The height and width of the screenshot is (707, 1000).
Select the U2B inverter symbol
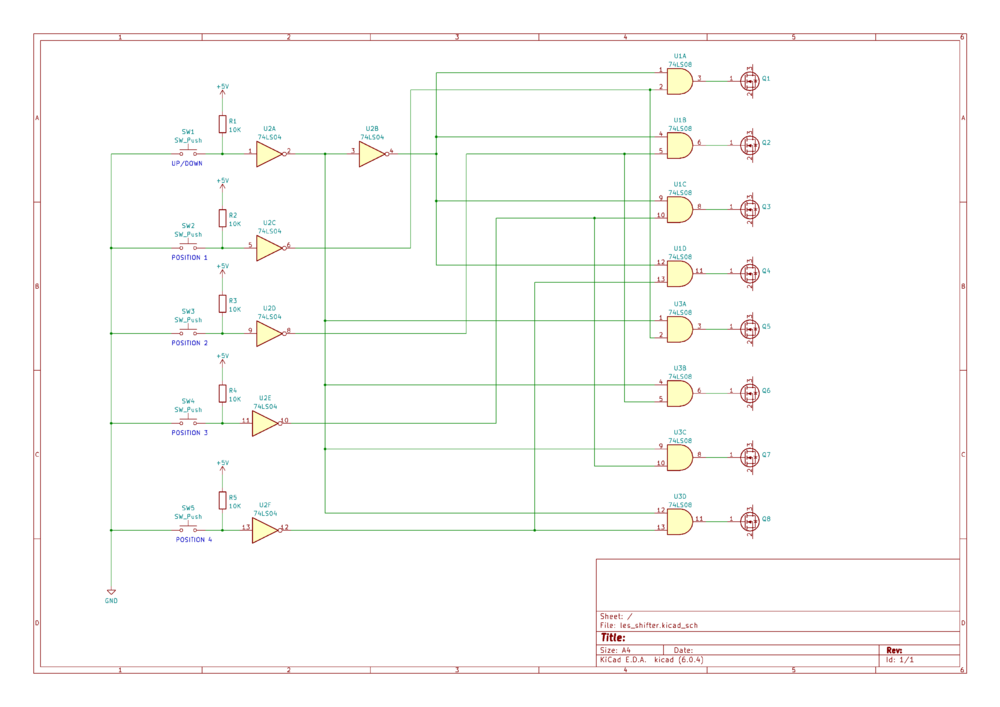[x=373, y=154]
